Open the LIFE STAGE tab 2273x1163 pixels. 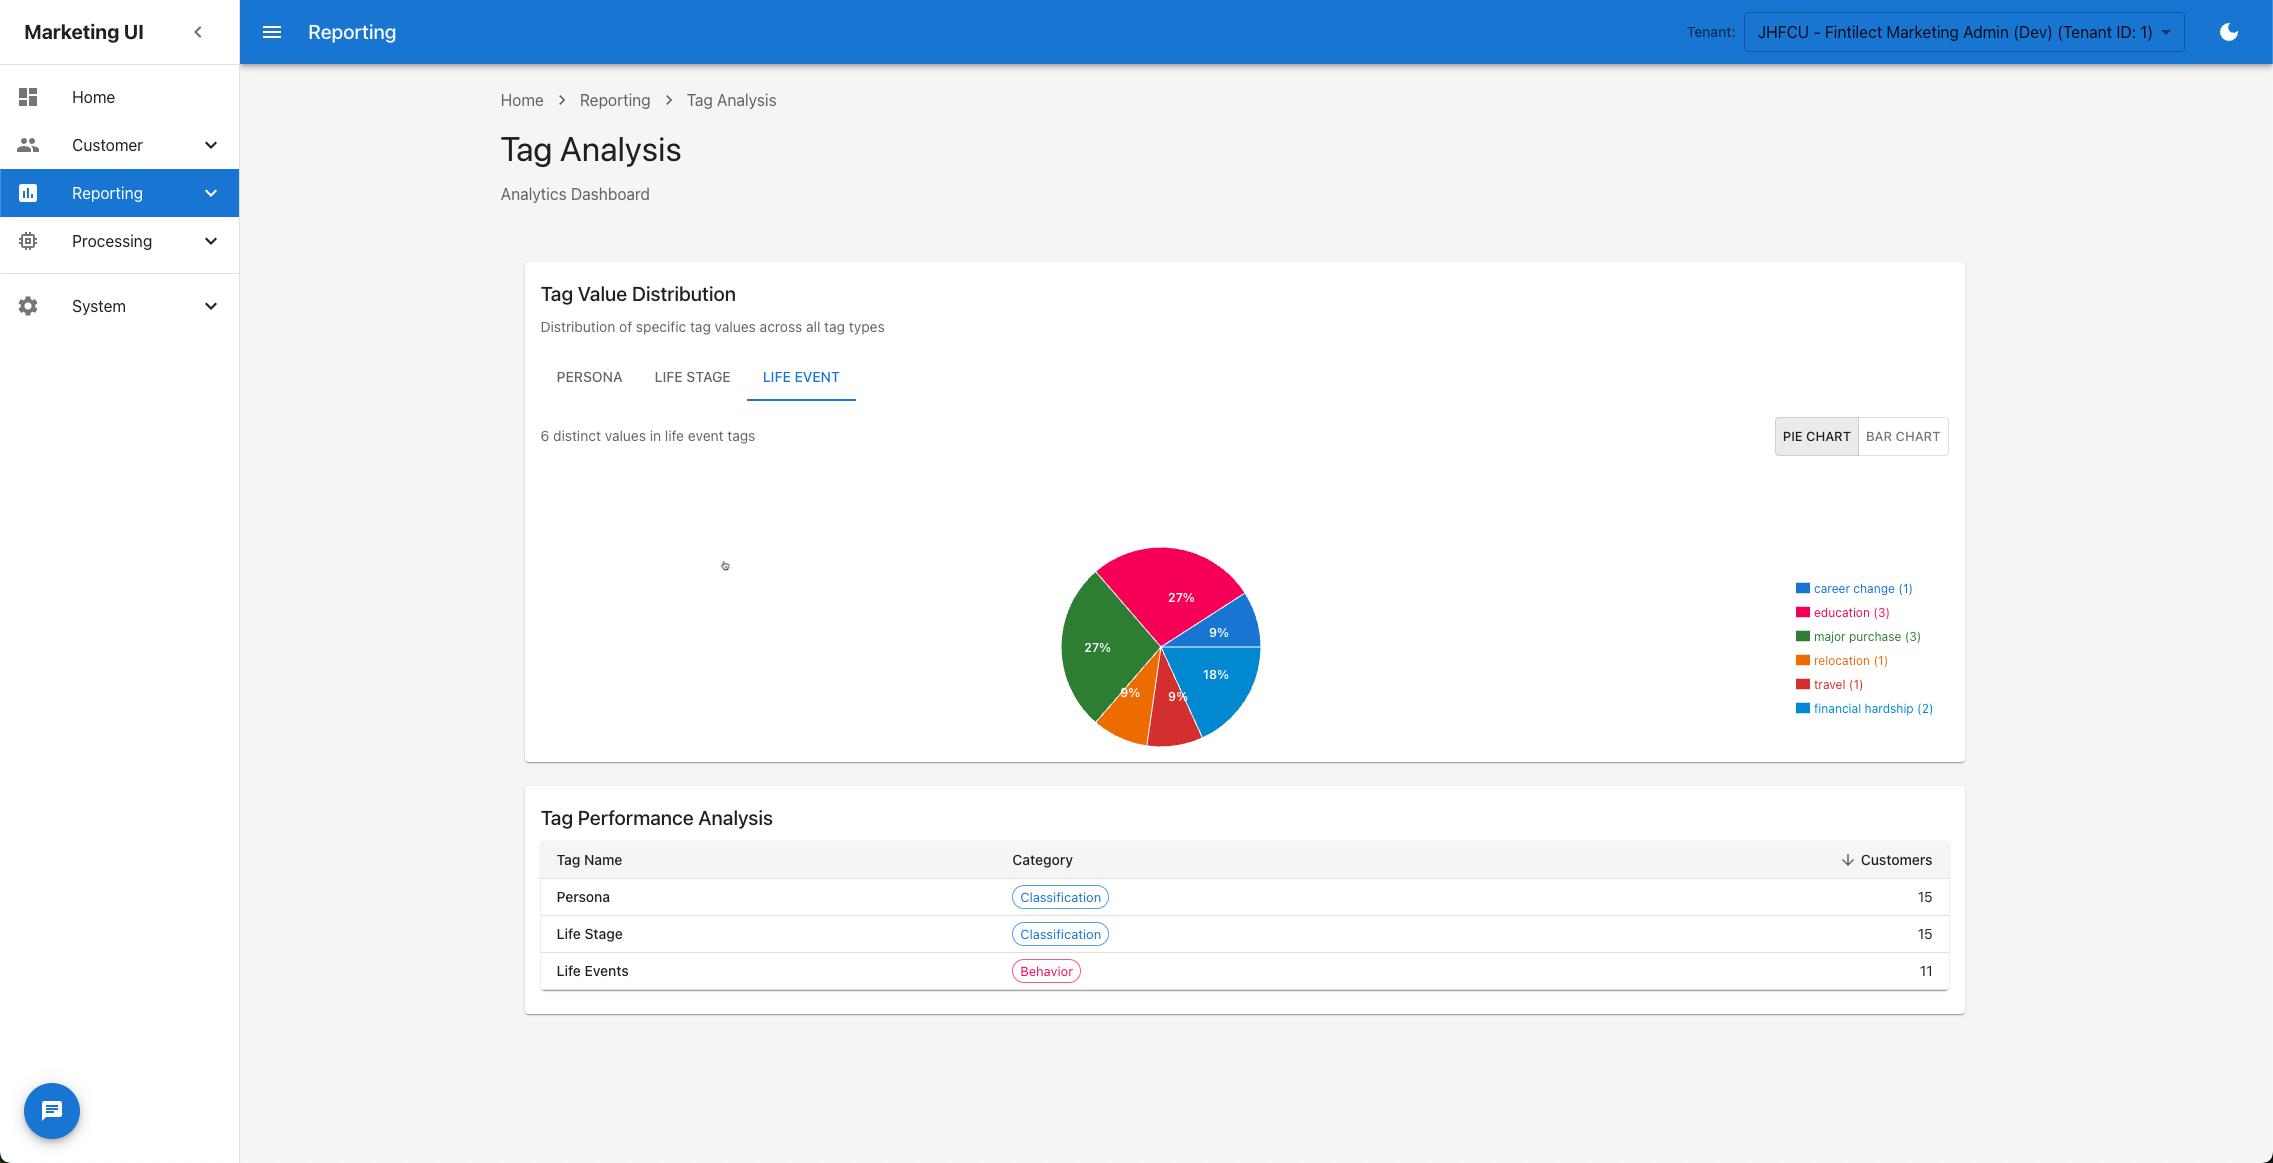tap(692, 377)
